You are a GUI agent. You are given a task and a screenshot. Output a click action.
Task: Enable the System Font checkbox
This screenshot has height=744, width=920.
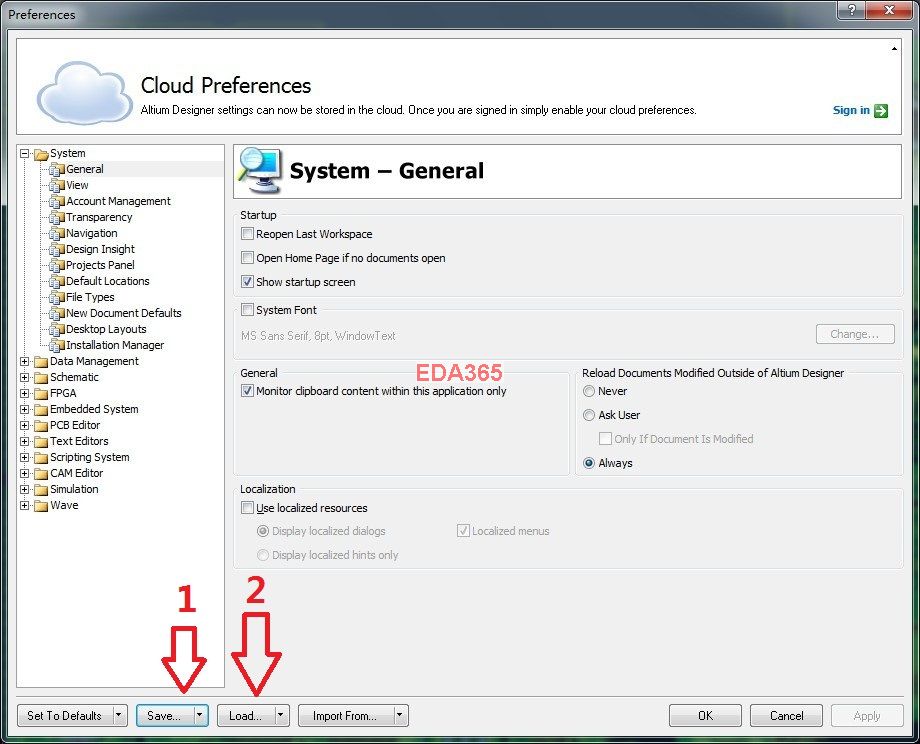tap(248, 310)
